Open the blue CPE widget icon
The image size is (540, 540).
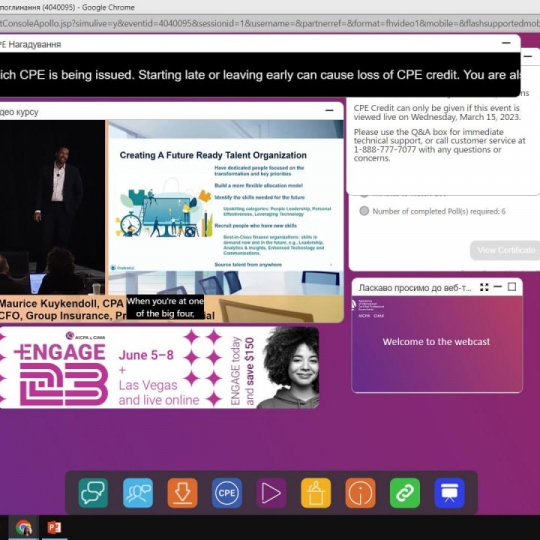[x=227, y=493]
